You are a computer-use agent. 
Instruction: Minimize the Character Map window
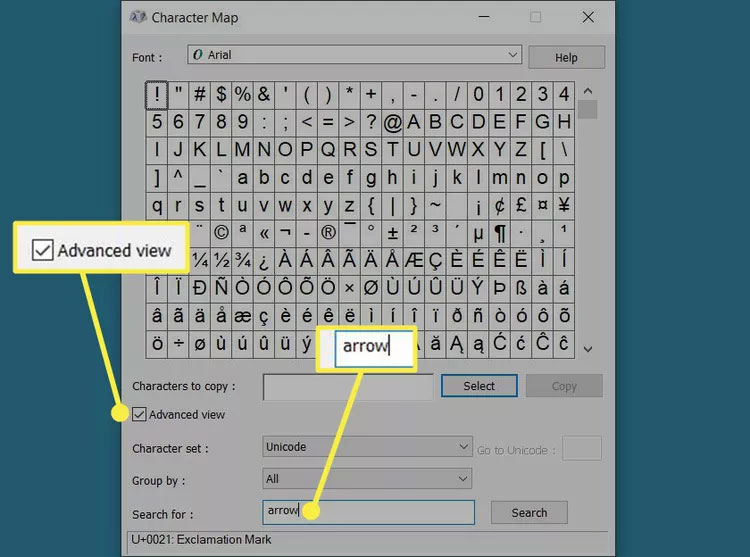[x=484, y=17]
